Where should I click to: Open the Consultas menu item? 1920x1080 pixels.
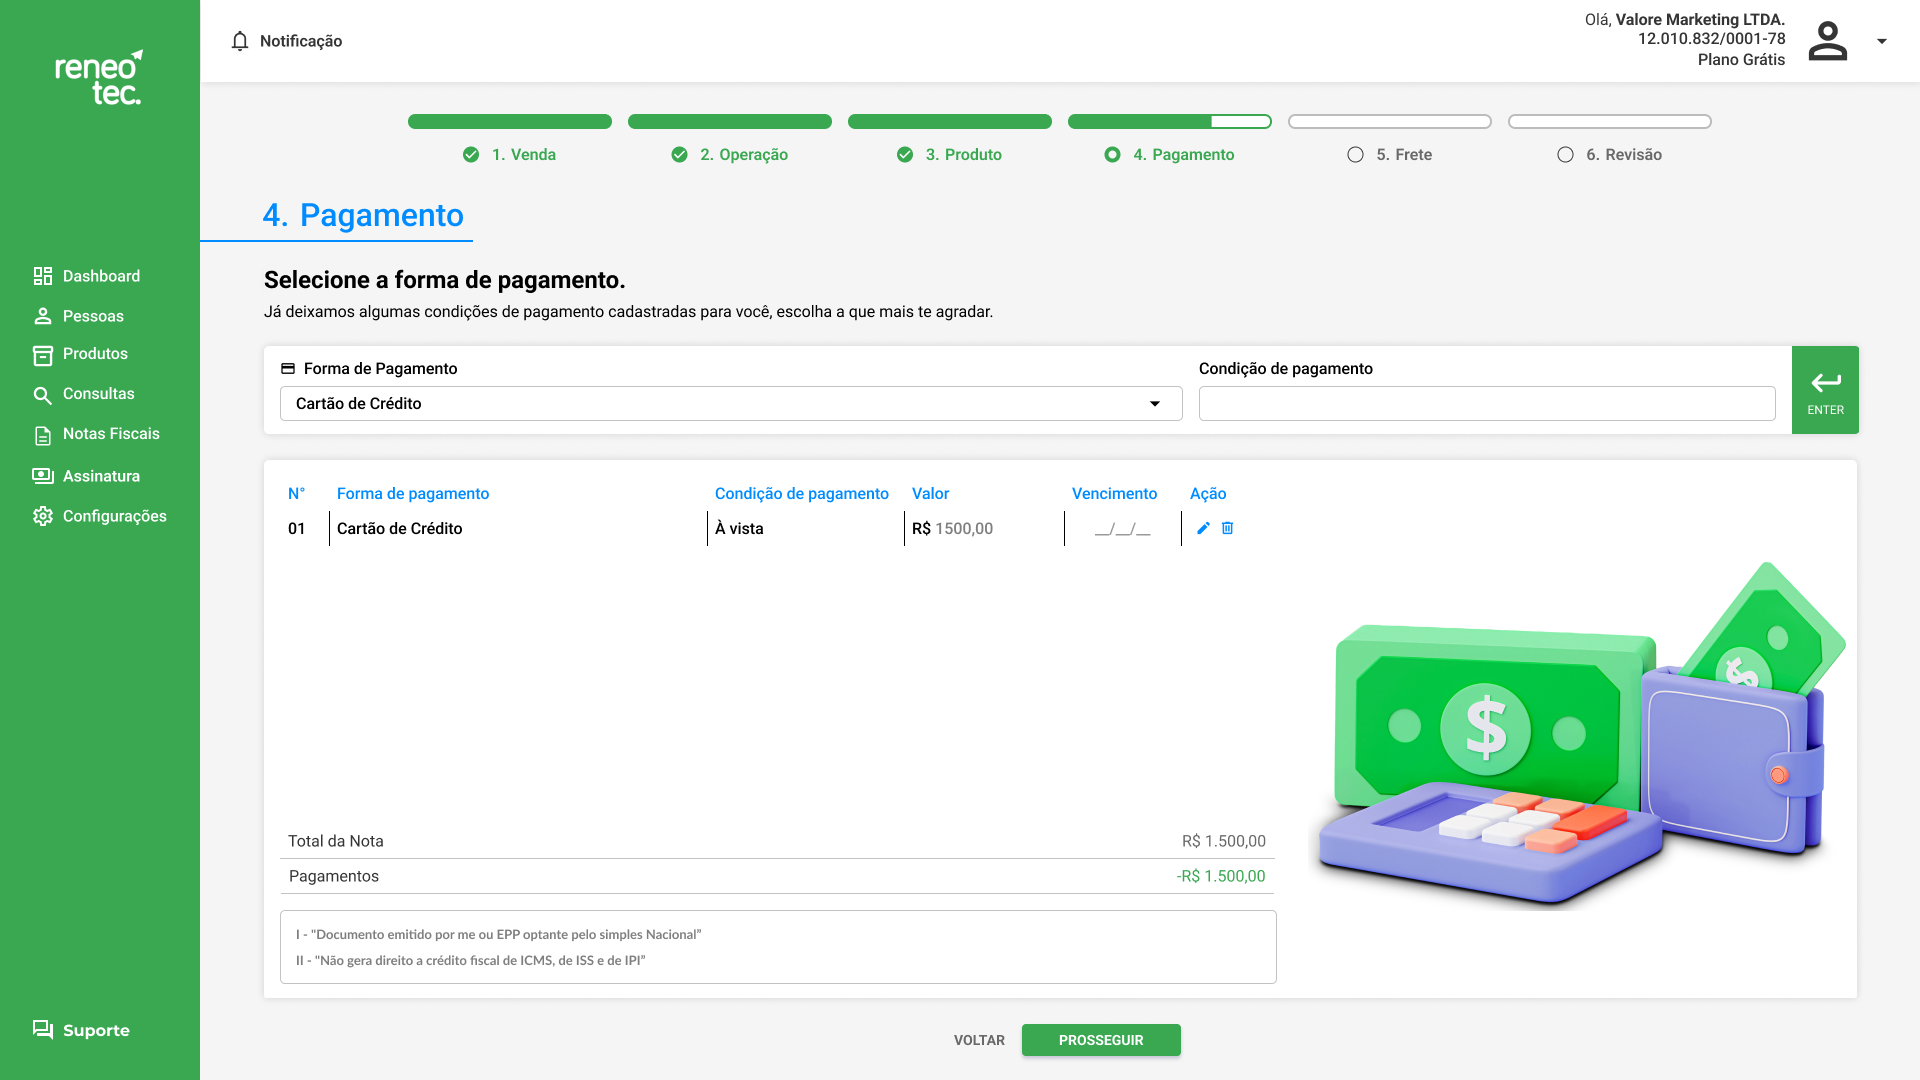pyautogui.click(x=98, y=394)
